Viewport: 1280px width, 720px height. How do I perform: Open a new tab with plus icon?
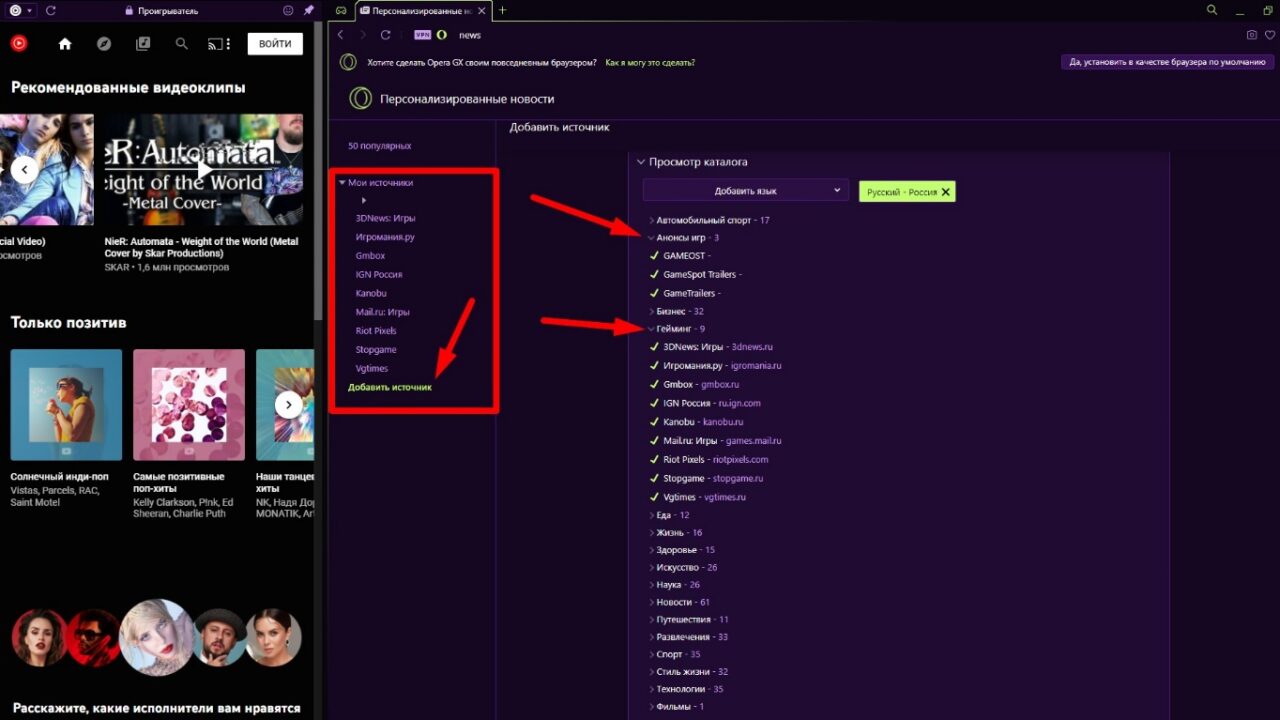502,10
